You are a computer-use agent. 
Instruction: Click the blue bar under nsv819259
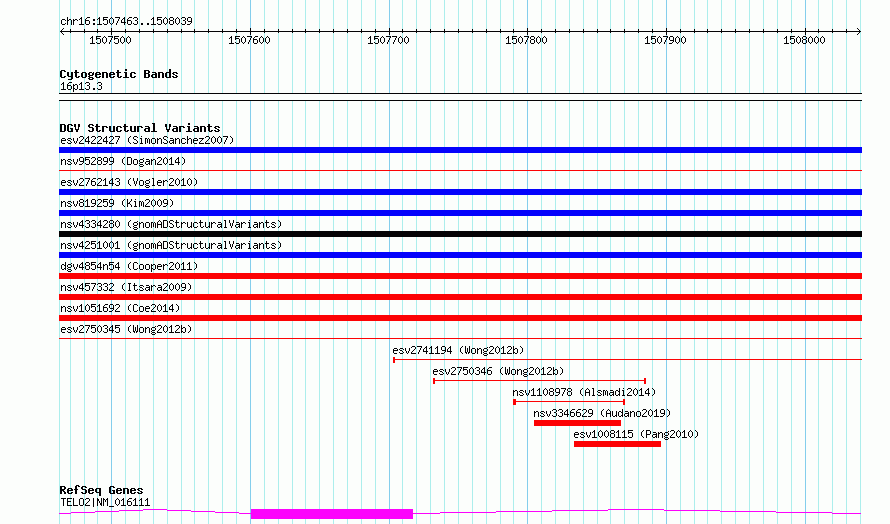tap(460, 213)
